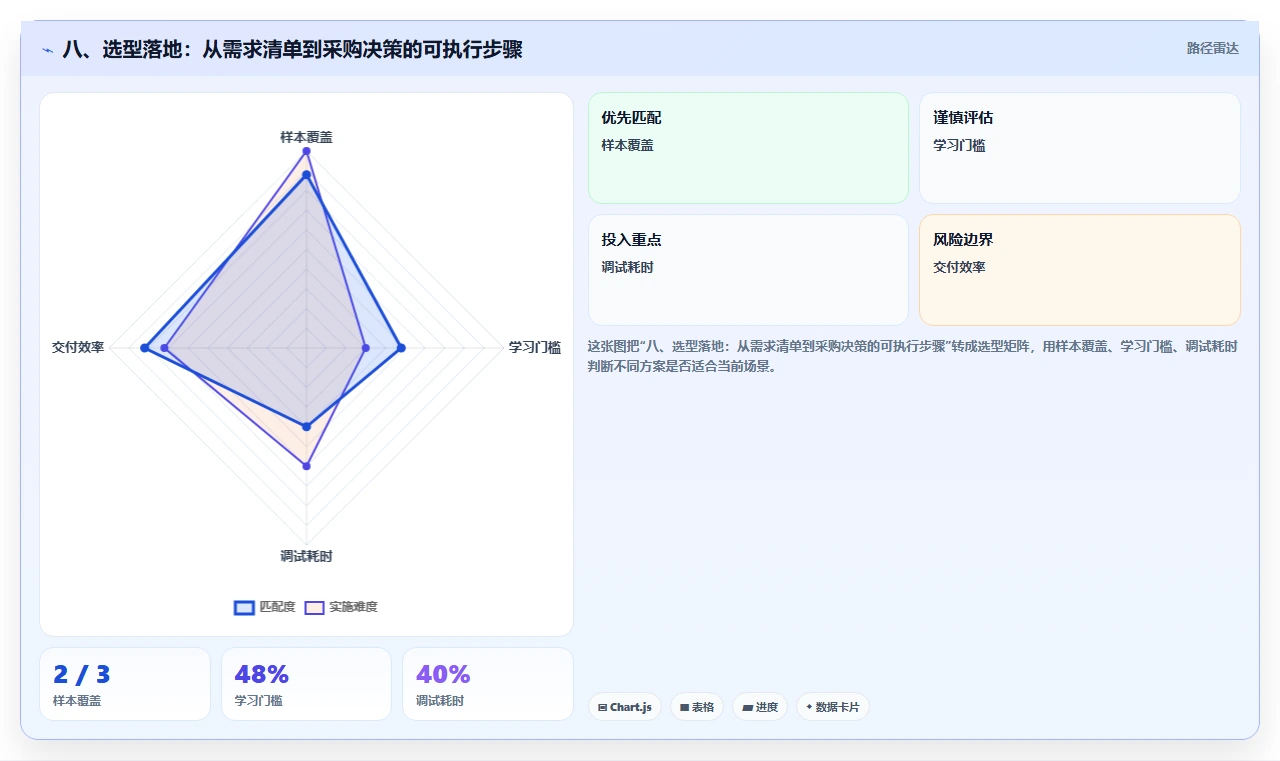
Task: Click the 路径雷达 label in the header
Action: coord(1212,48)
